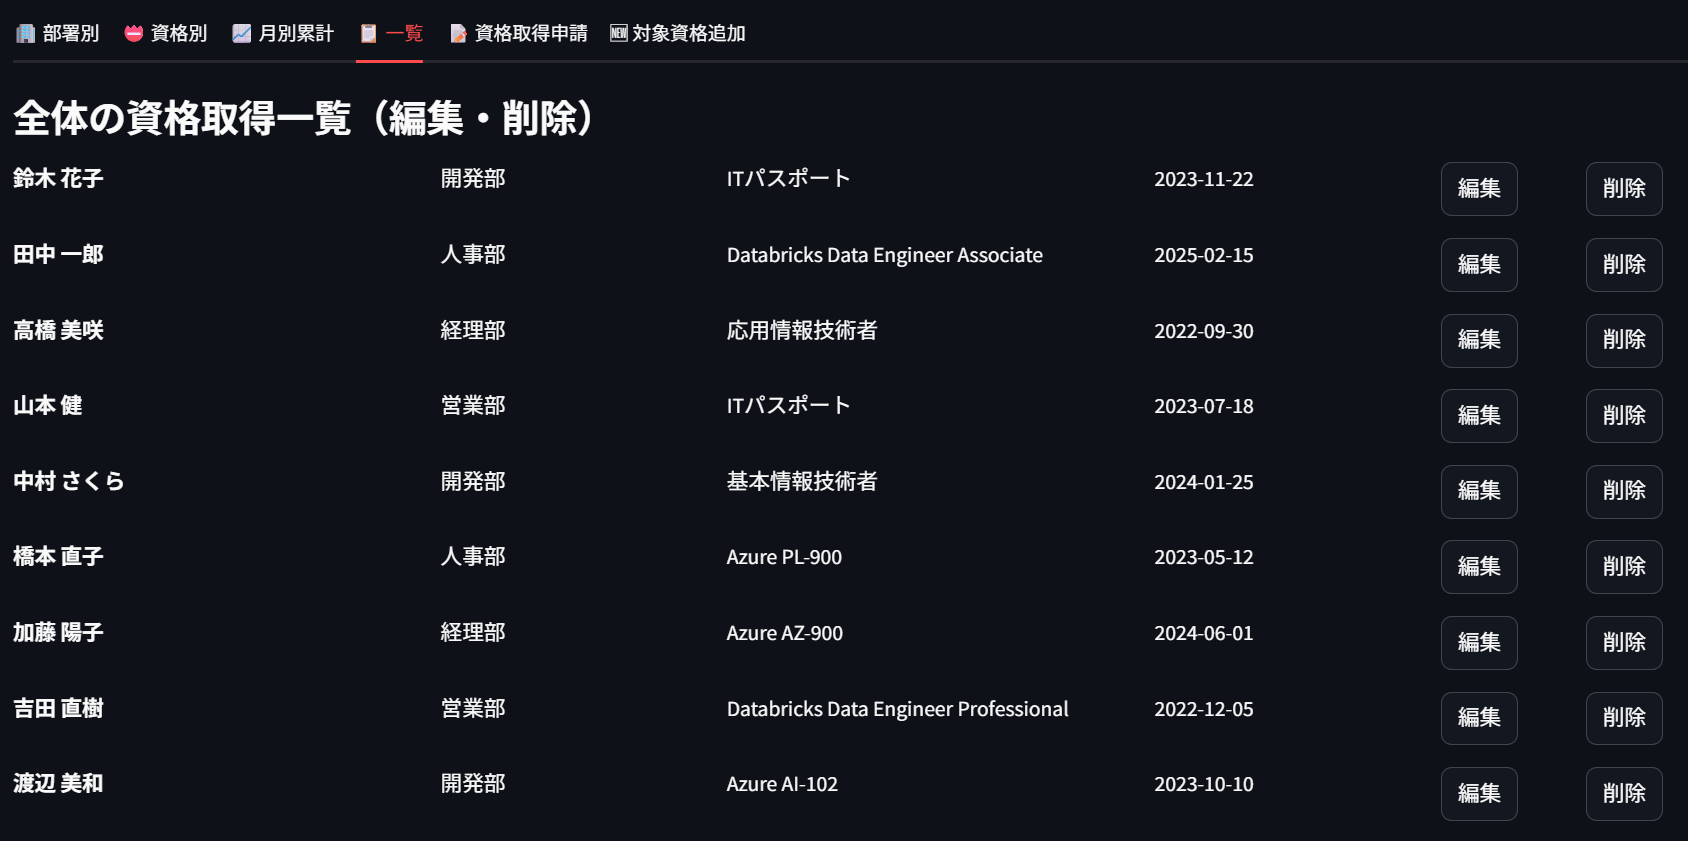1688x841 pixels.
Task: Open the 部署別 tab
Action: (x=57, y=33)
